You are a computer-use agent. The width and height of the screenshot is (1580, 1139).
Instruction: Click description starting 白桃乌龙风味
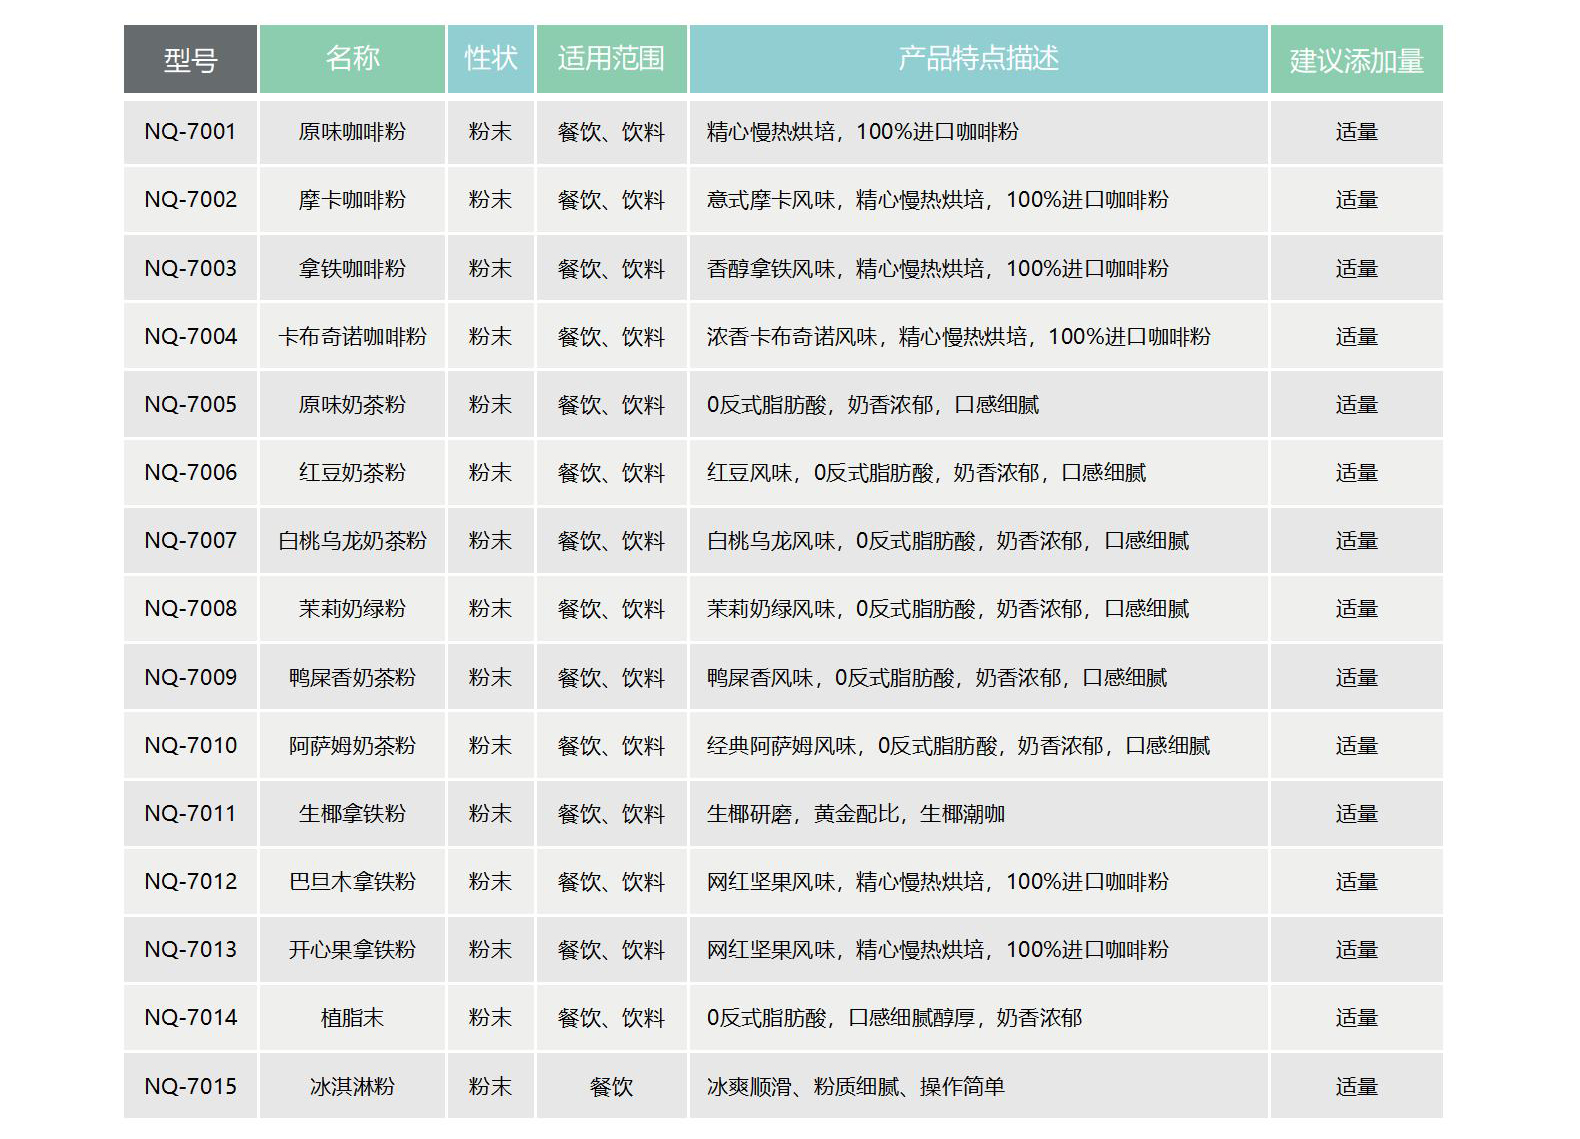point(948,541)
